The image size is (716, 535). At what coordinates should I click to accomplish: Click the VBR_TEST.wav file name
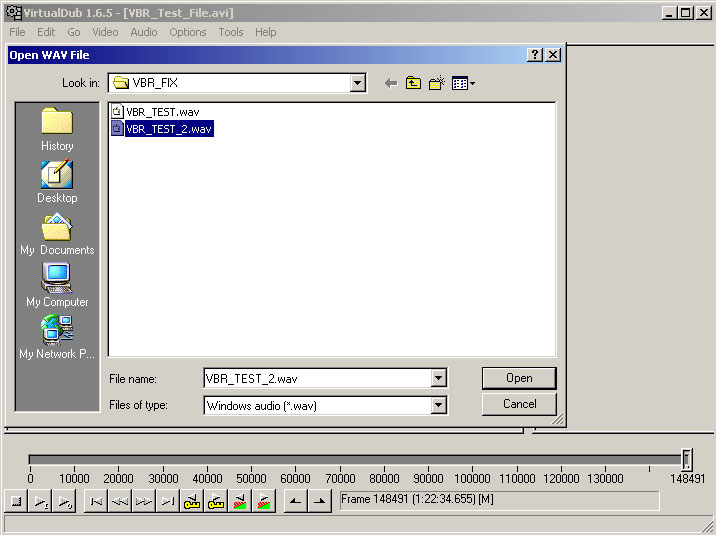[163, 112]
